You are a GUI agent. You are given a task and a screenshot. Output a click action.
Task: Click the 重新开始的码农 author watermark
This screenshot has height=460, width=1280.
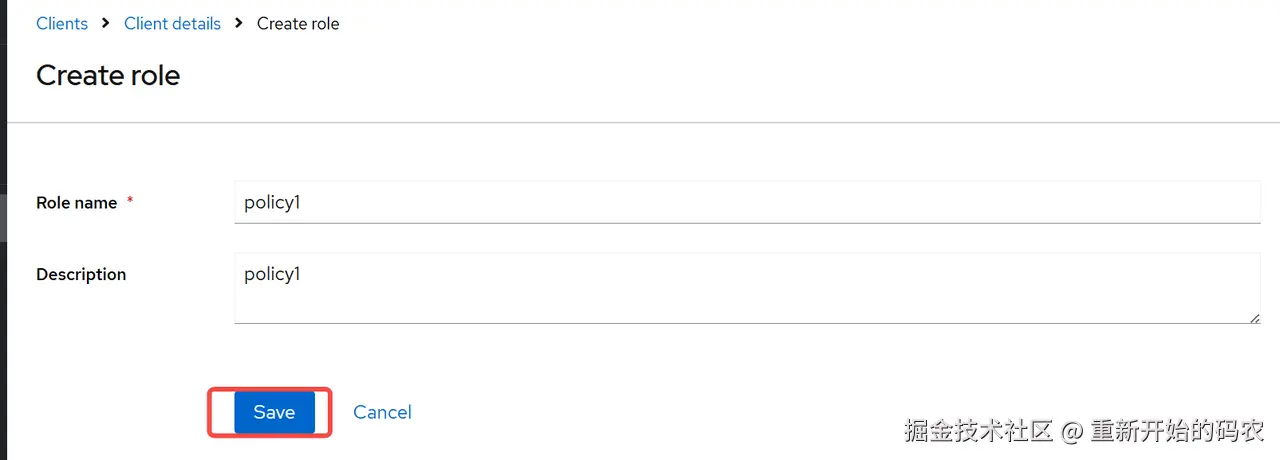click(1177, 431)
